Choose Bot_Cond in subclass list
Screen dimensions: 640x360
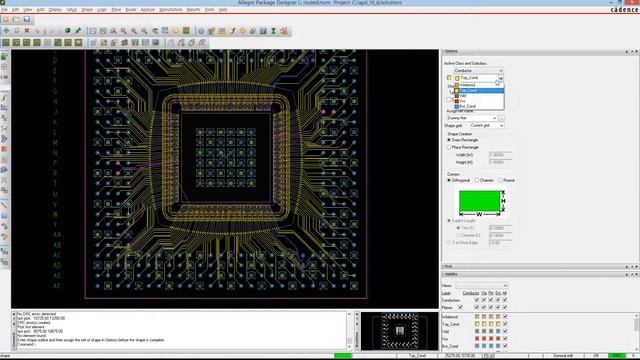pos(479,106)
